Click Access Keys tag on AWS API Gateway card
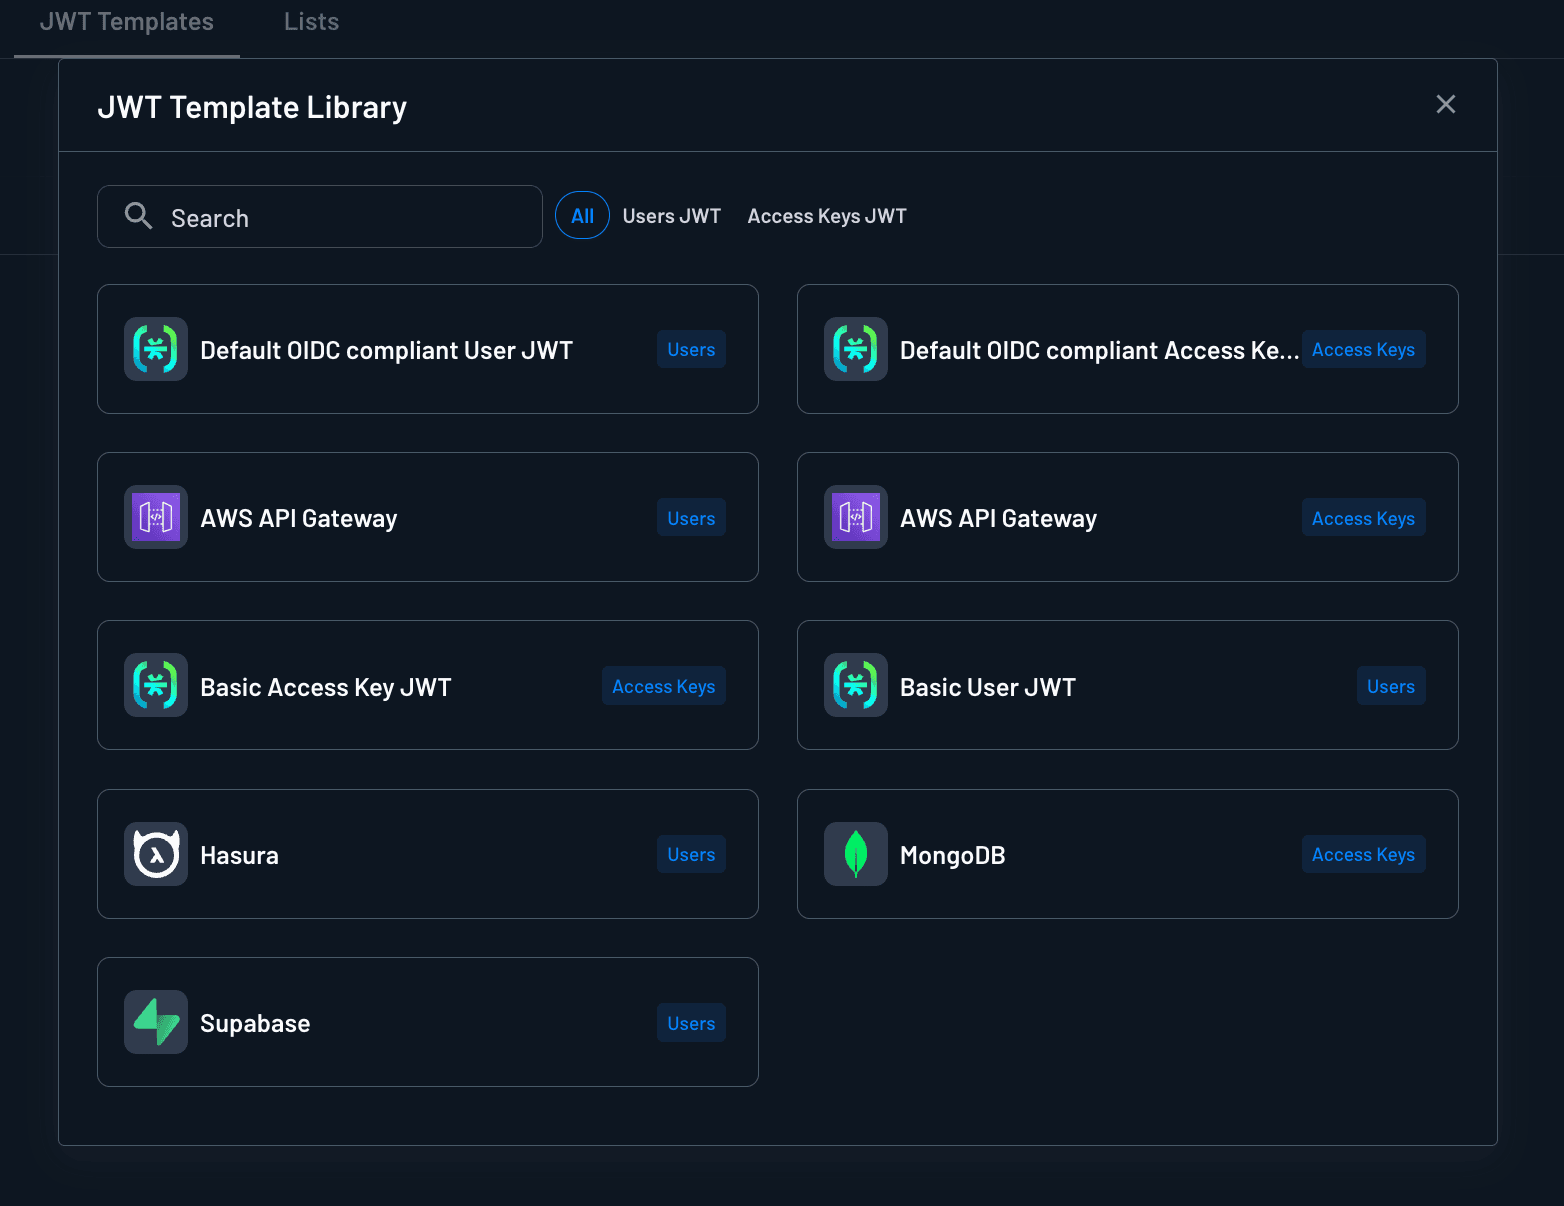Image resolution: width=1564 pixels, height=1206 pixels. (1363, 518)
